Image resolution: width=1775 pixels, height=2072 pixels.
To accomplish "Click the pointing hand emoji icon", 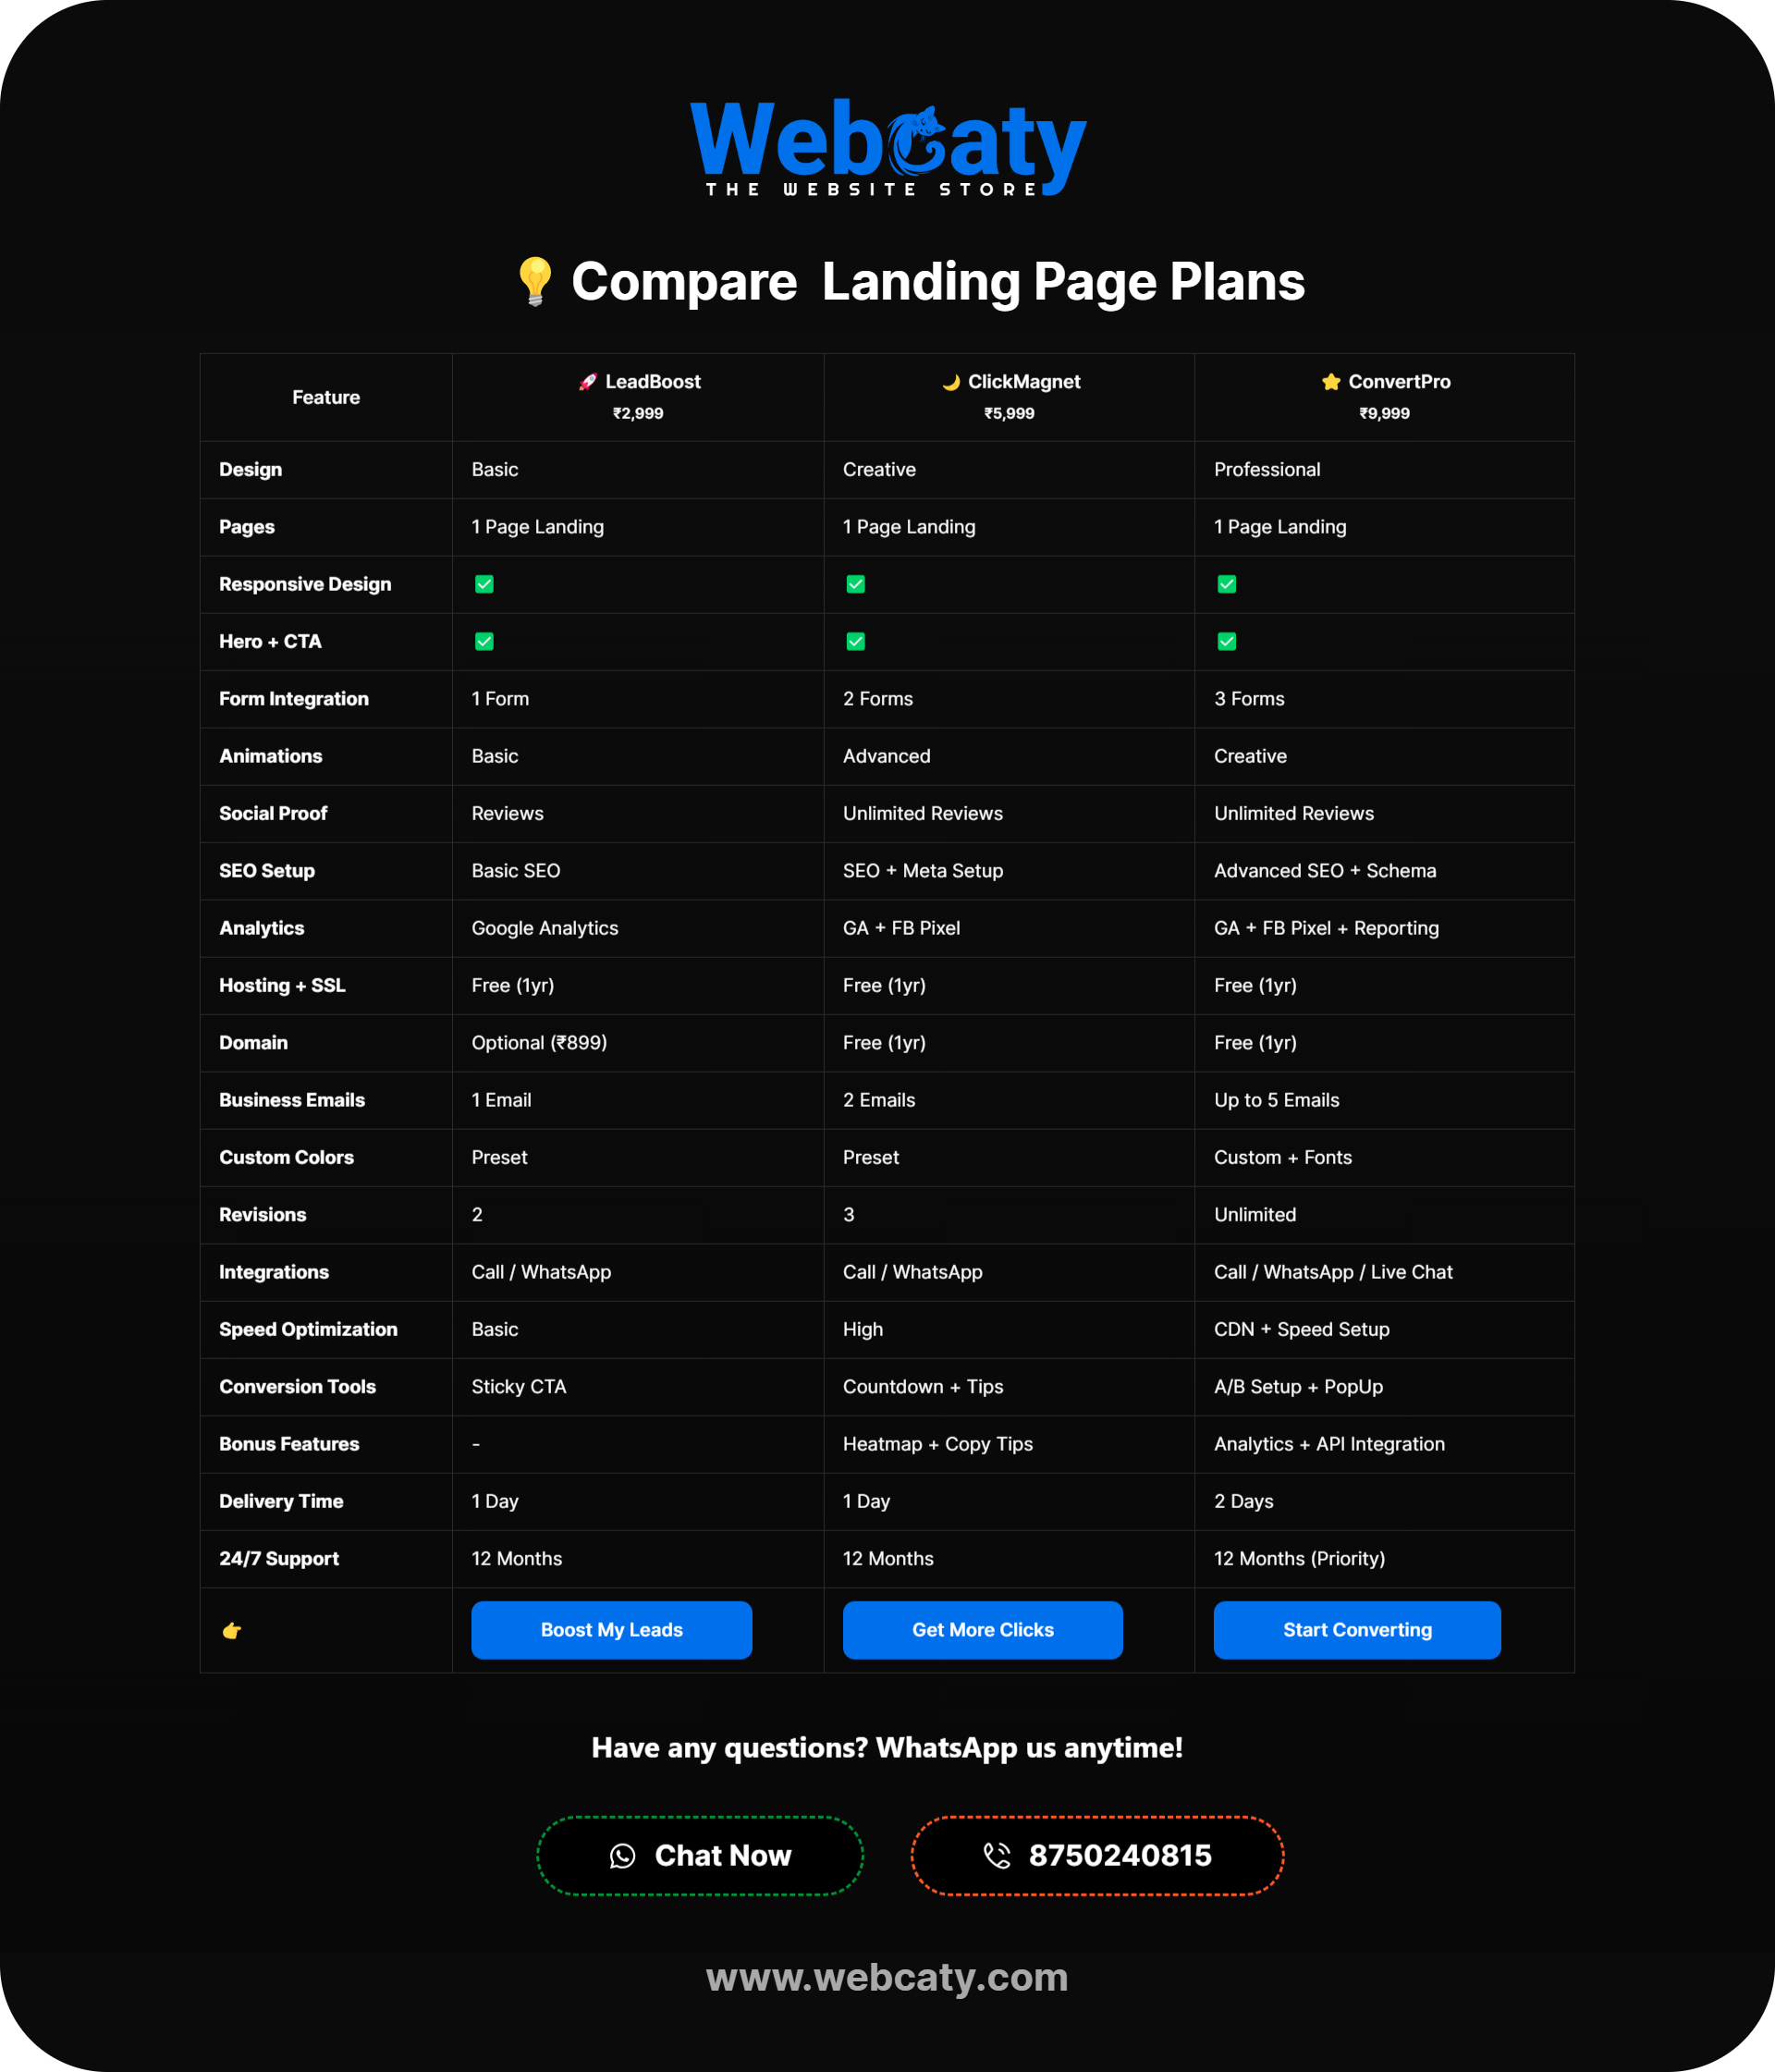I will click(x=232, y=1630).
